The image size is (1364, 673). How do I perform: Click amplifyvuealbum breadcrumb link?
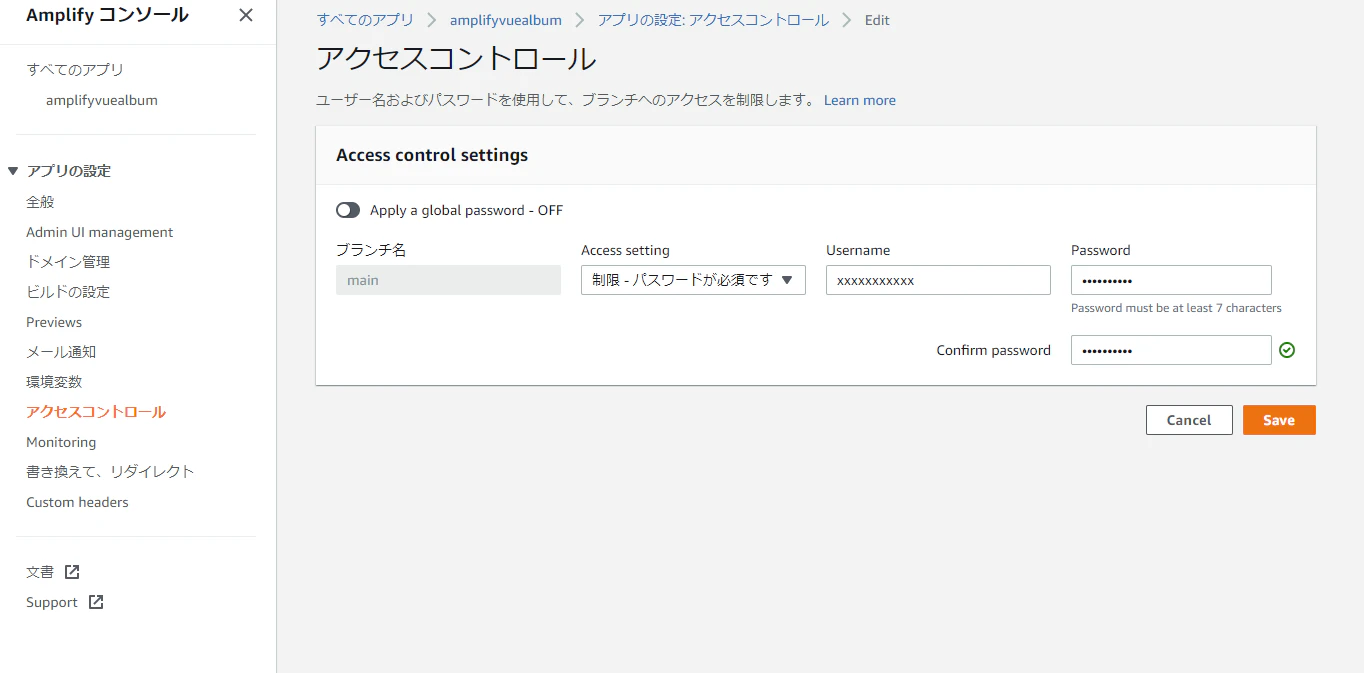coord(506,20)
